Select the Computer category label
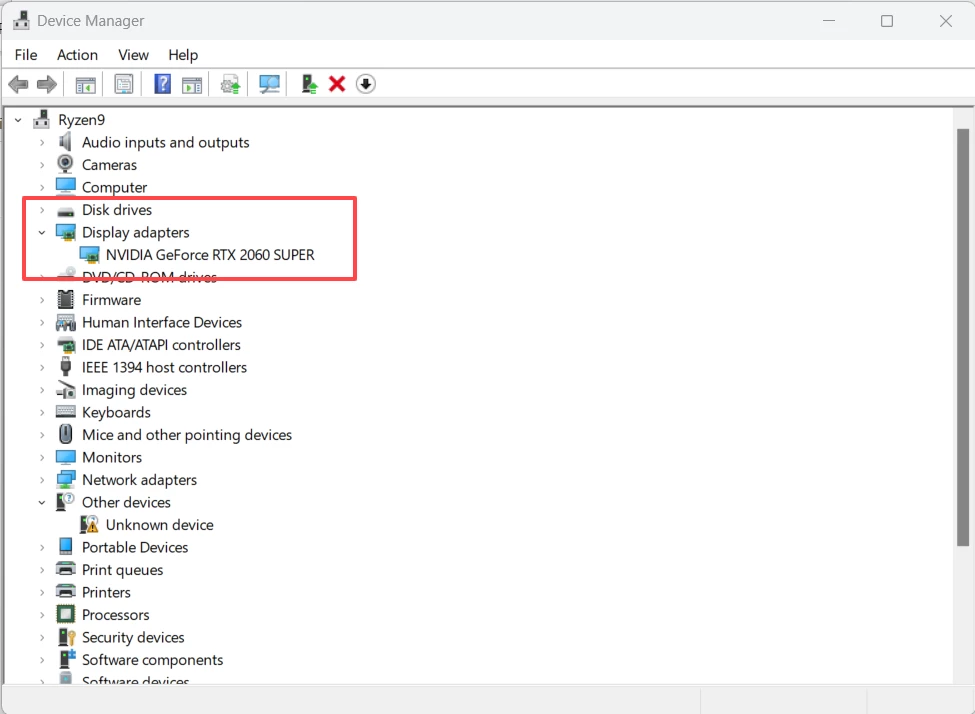 click(114, 187)
